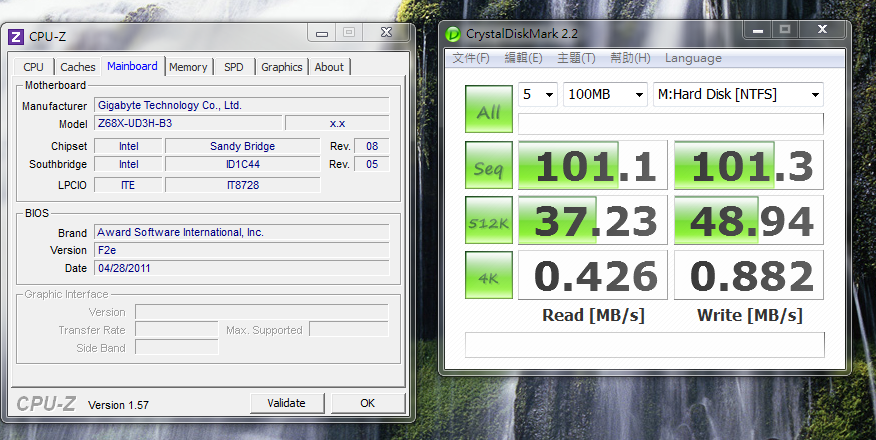The image size is (876, 440).
Task: Click the CPU-Z app icon in title bar
Action: click(16, 37)
